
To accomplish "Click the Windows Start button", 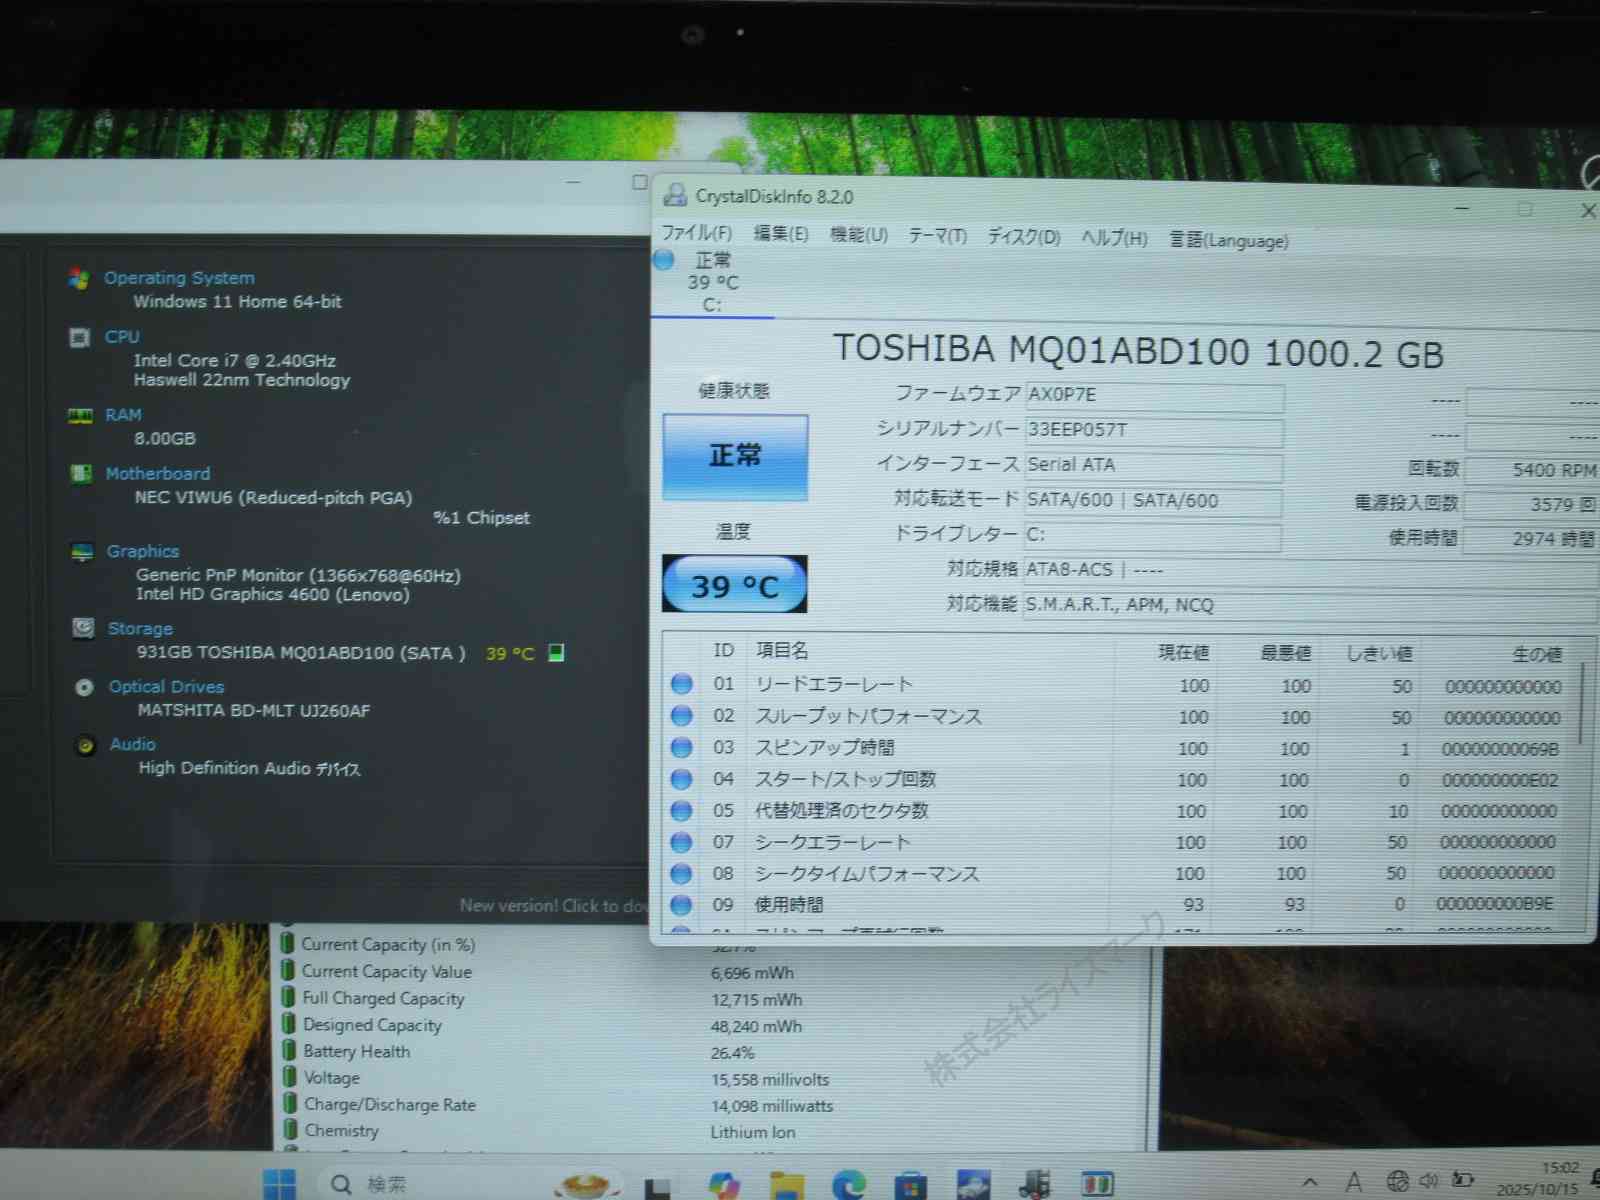I will [279, 1184].
